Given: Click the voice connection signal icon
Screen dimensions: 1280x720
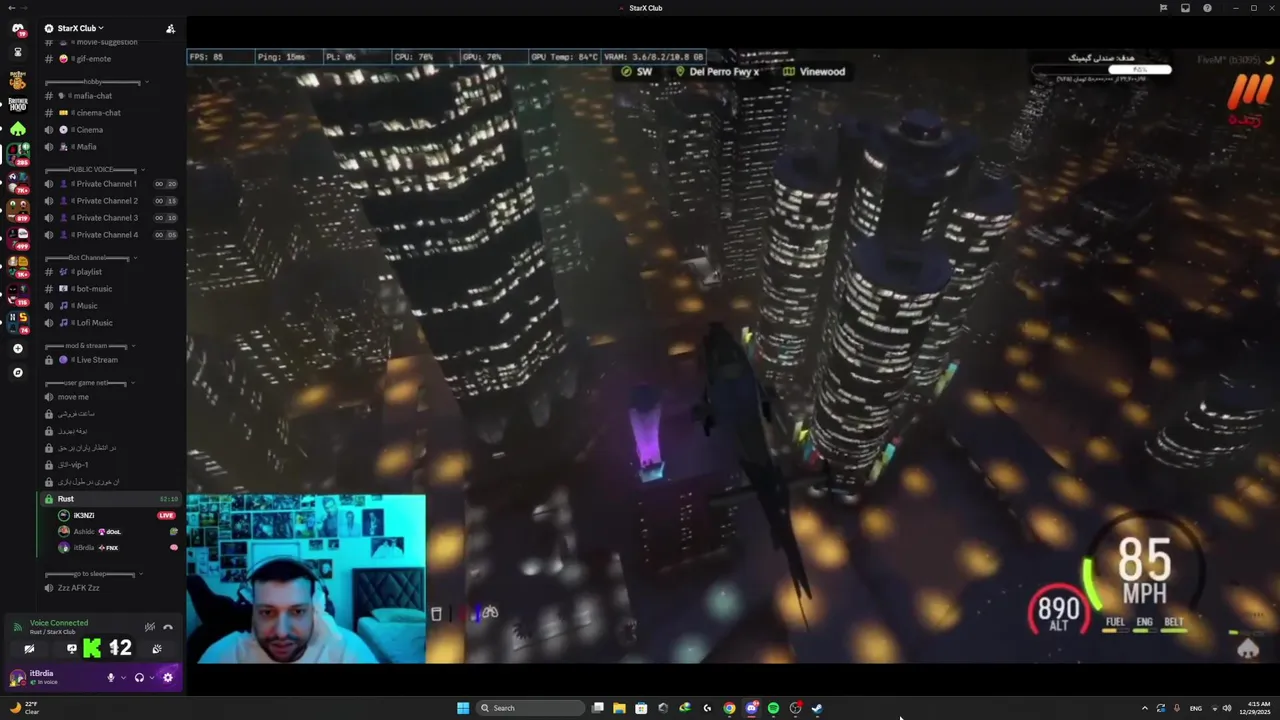Looking at the screenshot, I should click(17, 627).
